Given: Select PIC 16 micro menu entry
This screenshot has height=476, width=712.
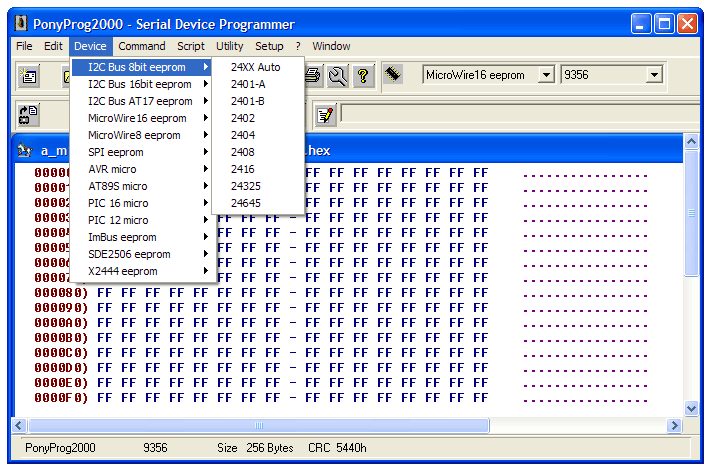Looking at the screenshot, I should click(143, 203).
